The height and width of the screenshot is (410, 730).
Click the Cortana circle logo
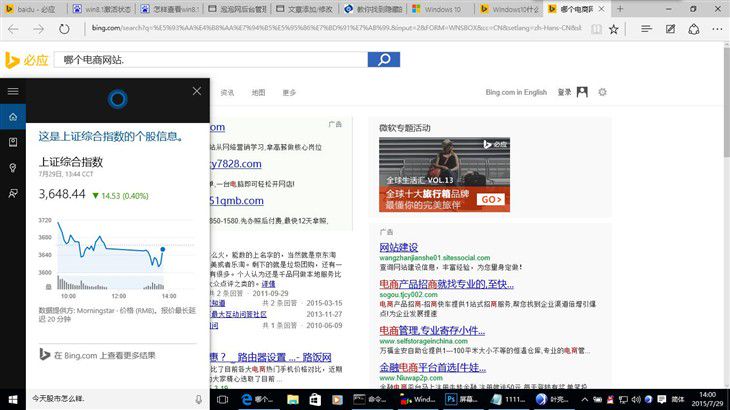coord(117,99)
